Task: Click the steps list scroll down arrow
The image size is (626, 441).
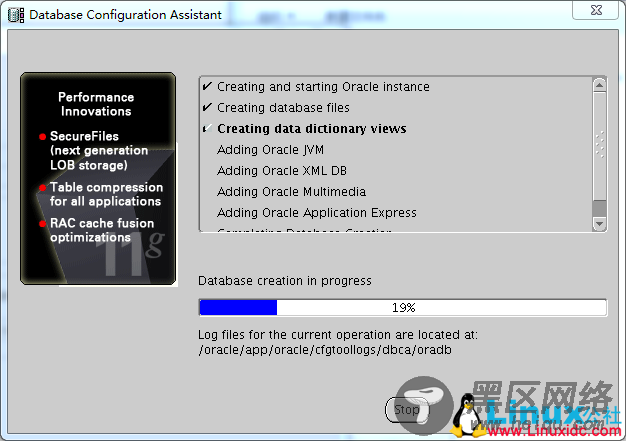Action: pyautogui.click(x=600, y=223)
